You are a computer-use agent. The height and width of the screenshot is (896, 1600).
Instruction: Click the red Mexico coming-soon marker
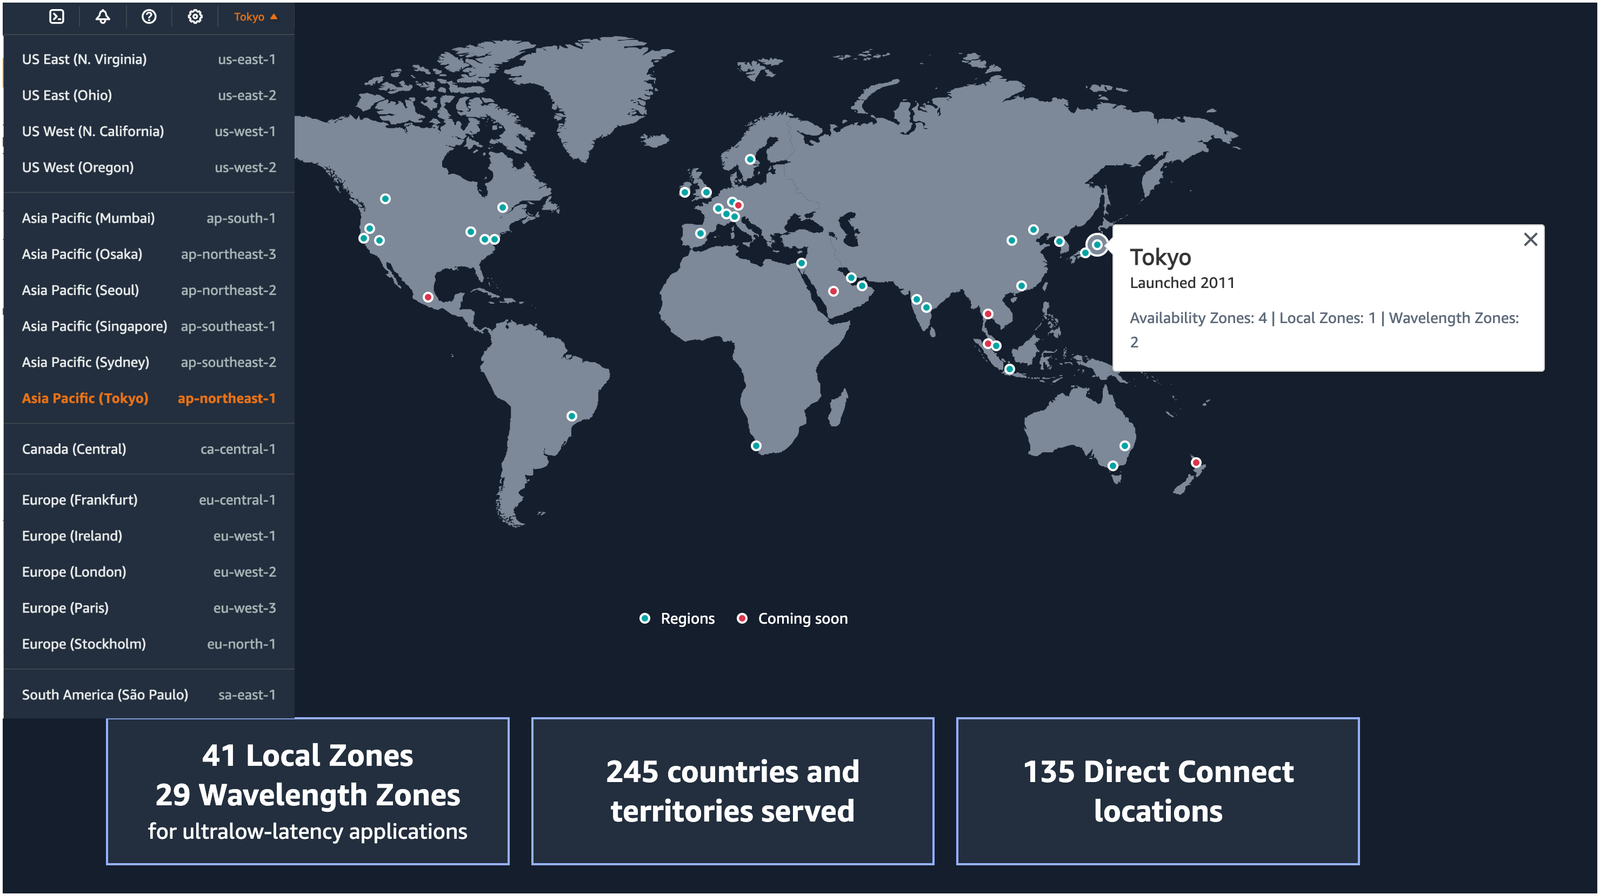428,297
